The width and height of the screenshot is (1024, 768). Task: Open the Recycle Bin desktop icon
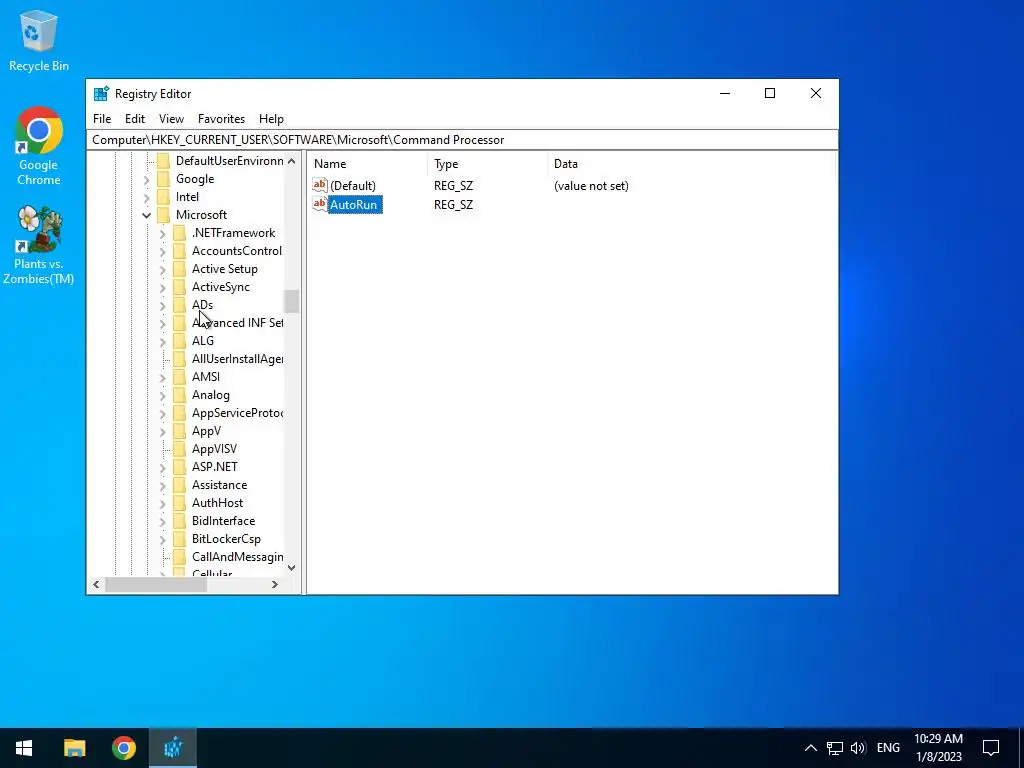(39, 41)
